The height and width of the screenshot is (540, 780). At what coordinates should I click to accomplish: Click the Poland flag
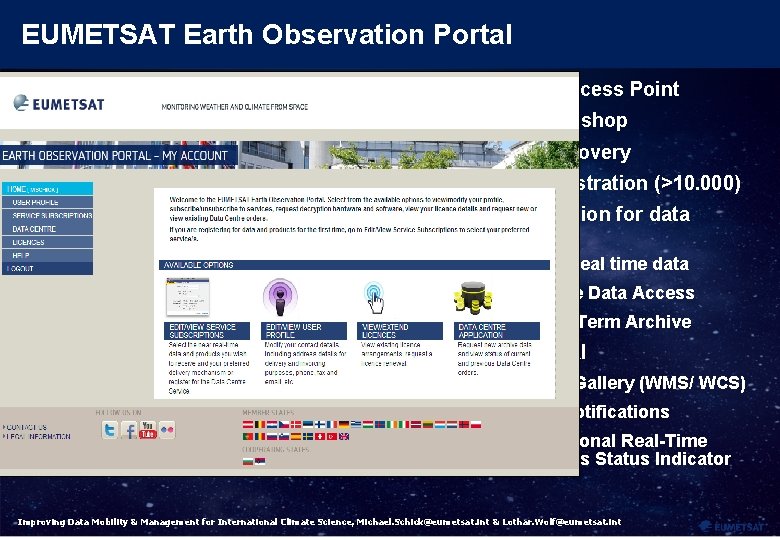click(x=476, y=425)
